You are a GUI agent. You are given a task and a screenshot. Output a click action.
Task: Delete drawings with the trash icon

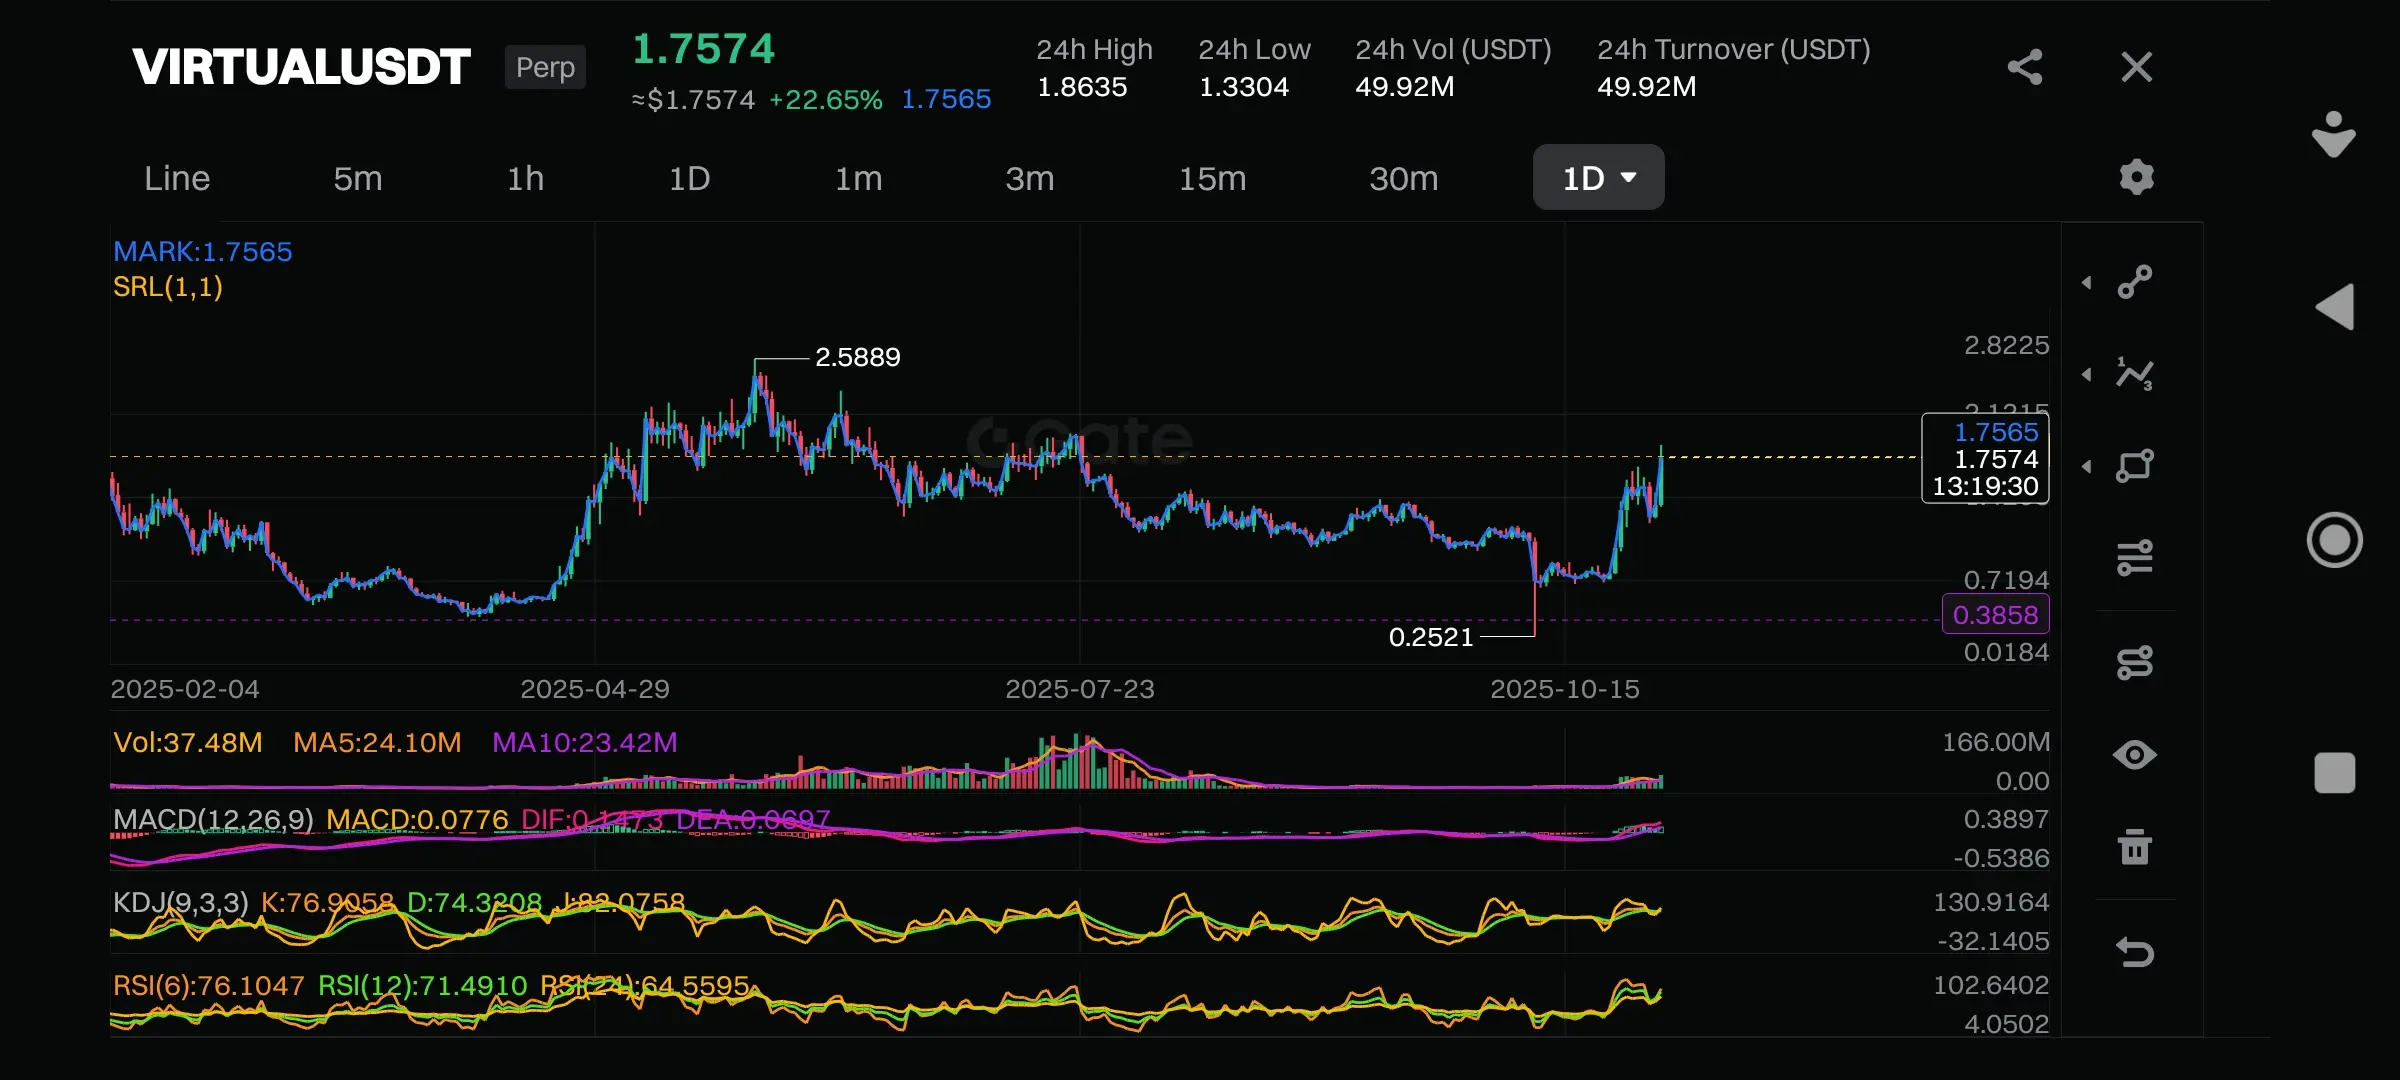pyautogui.click(x=2135, y=848)
